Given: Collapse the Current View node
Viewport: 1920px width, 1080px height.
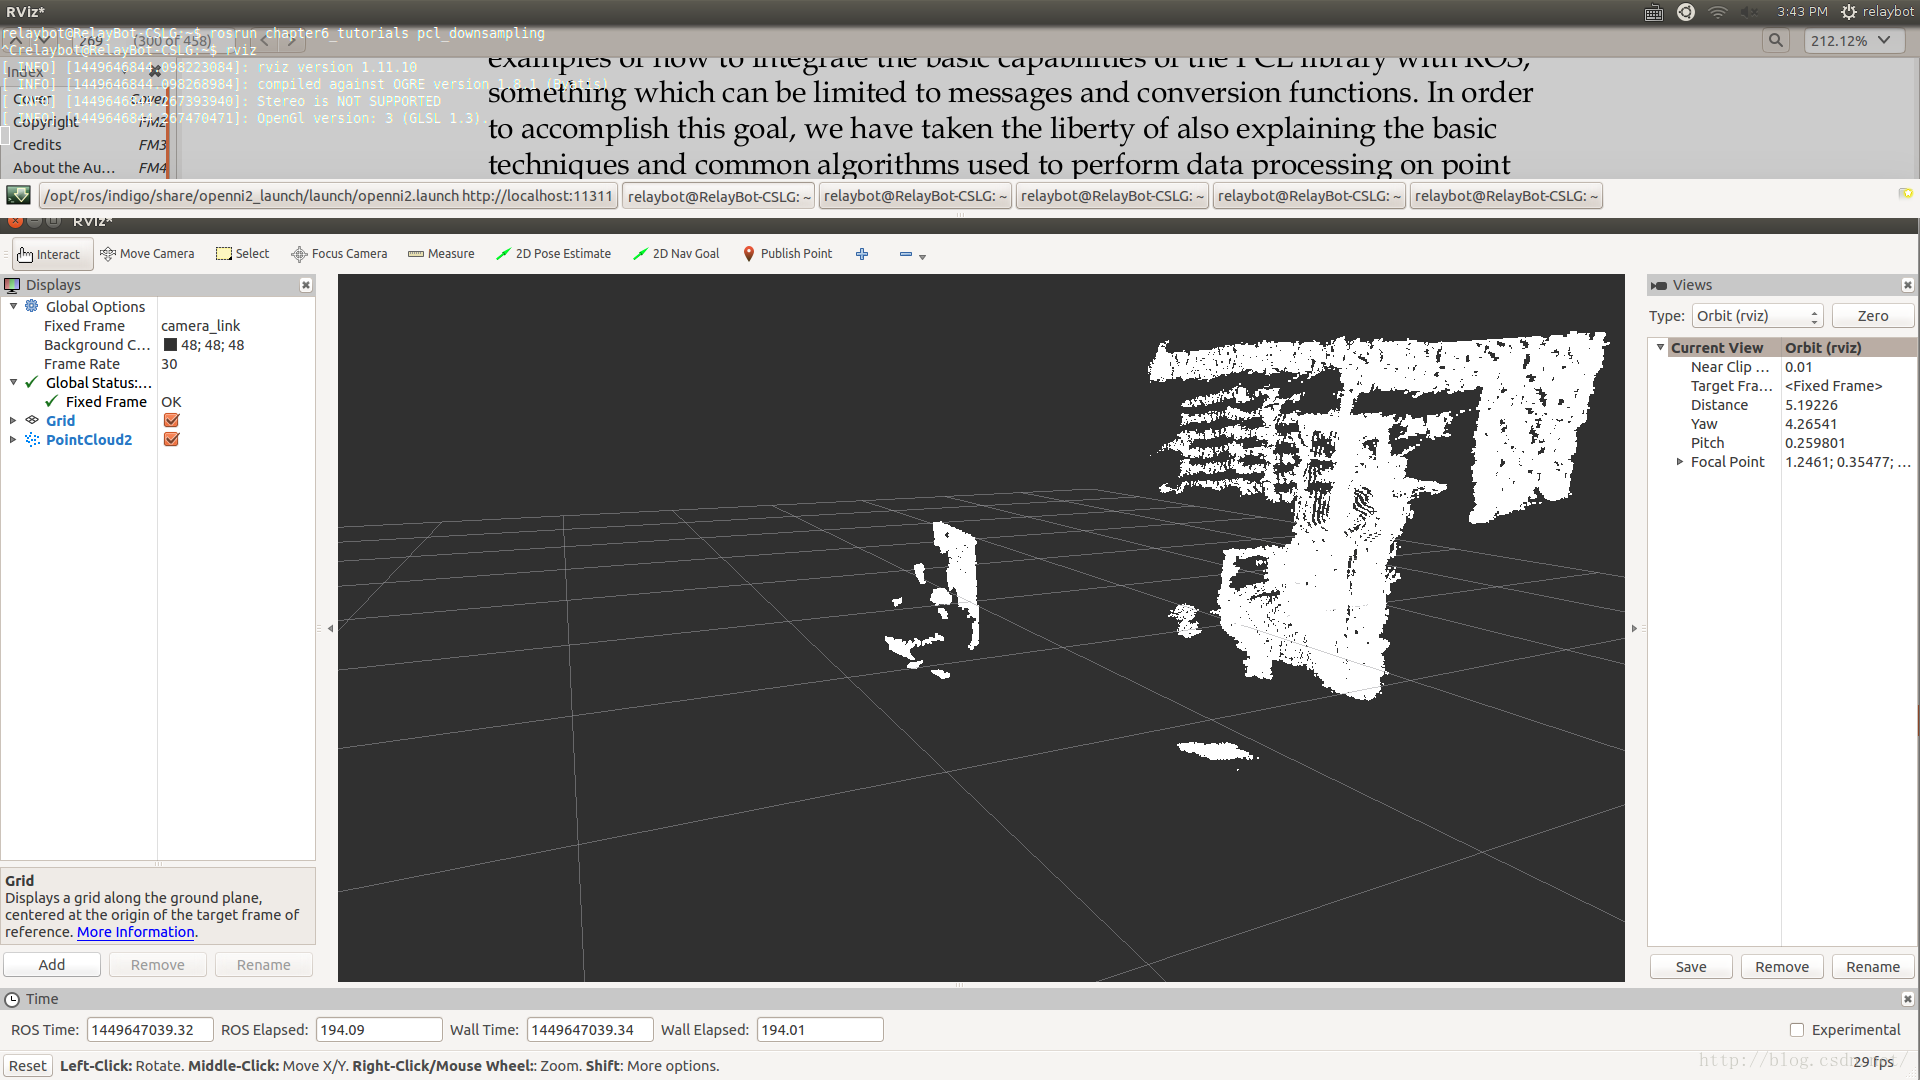Looking at the screenshot, I should tap(1661, 347).
